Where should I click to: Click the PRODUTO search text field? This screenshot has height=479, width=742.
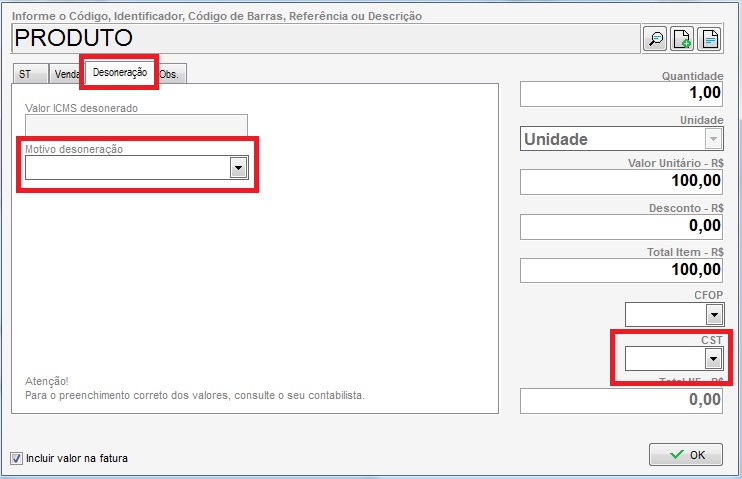(320, 39)
